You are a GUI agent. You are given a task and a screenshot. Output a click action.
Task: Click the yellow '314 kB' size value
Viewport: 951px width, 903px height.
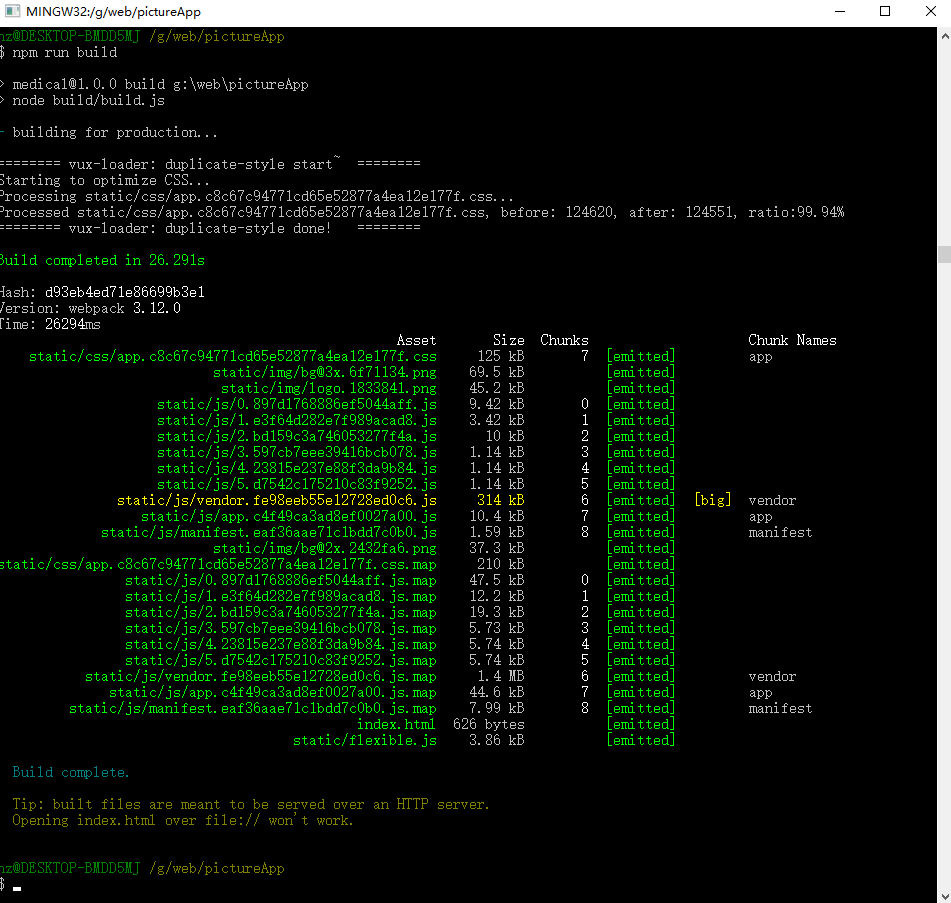(500, 500)
